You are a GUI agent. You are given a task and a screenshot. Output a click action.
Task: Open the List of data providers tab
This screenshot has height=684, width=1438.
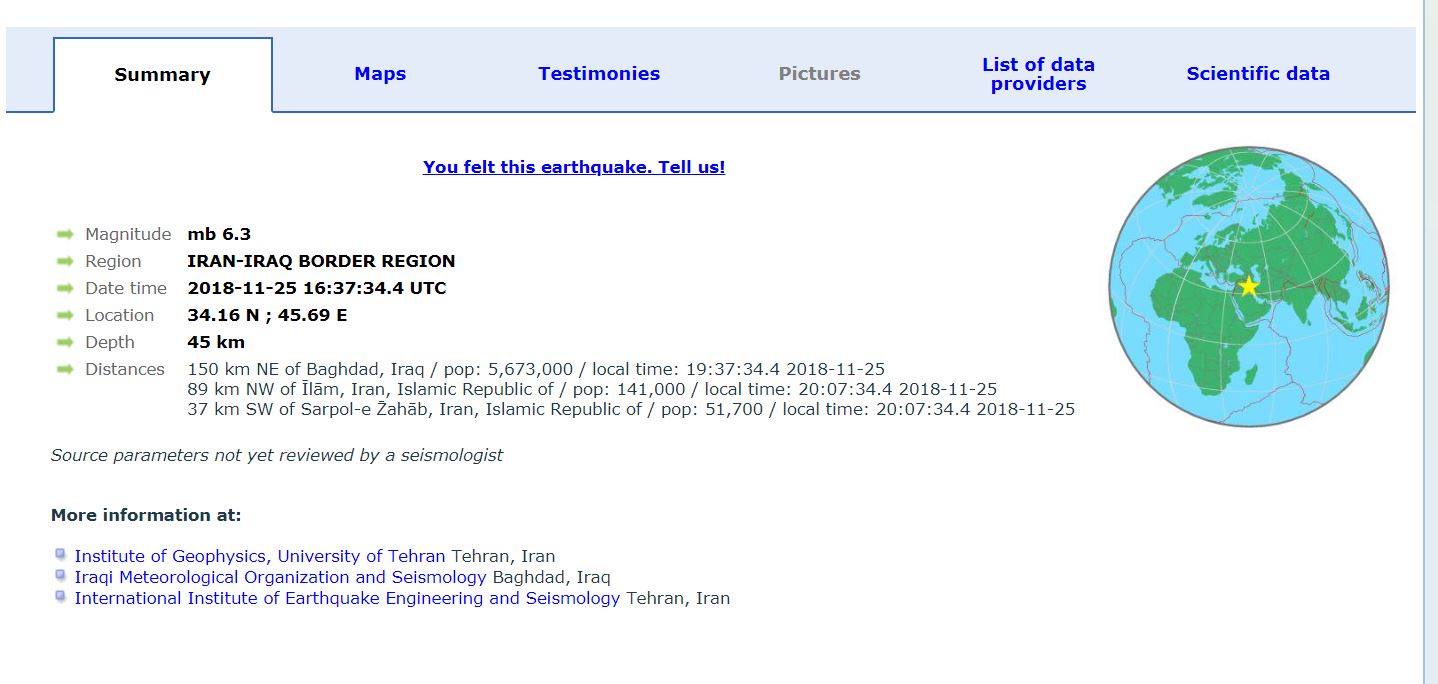click(1038, 74)
